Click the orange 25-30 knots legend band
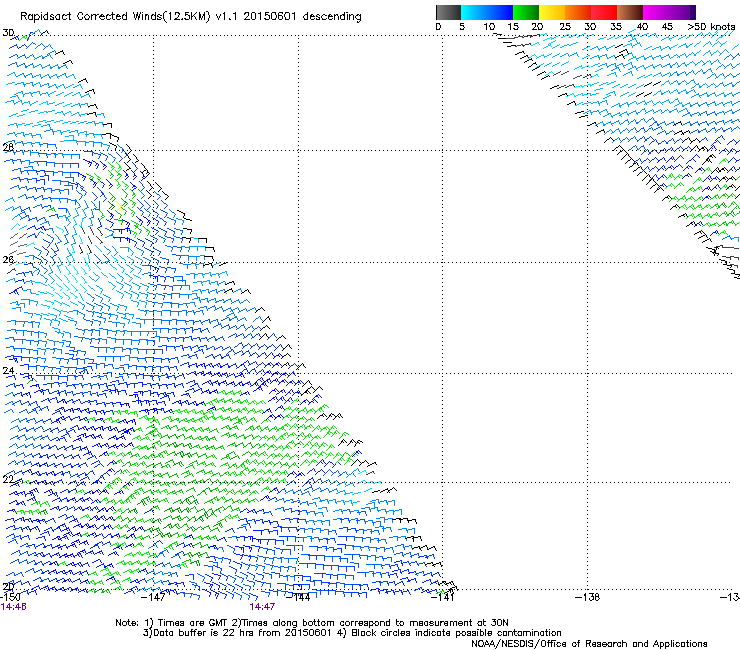The height and width of the screenshot is (650, 740). point(578,12)
